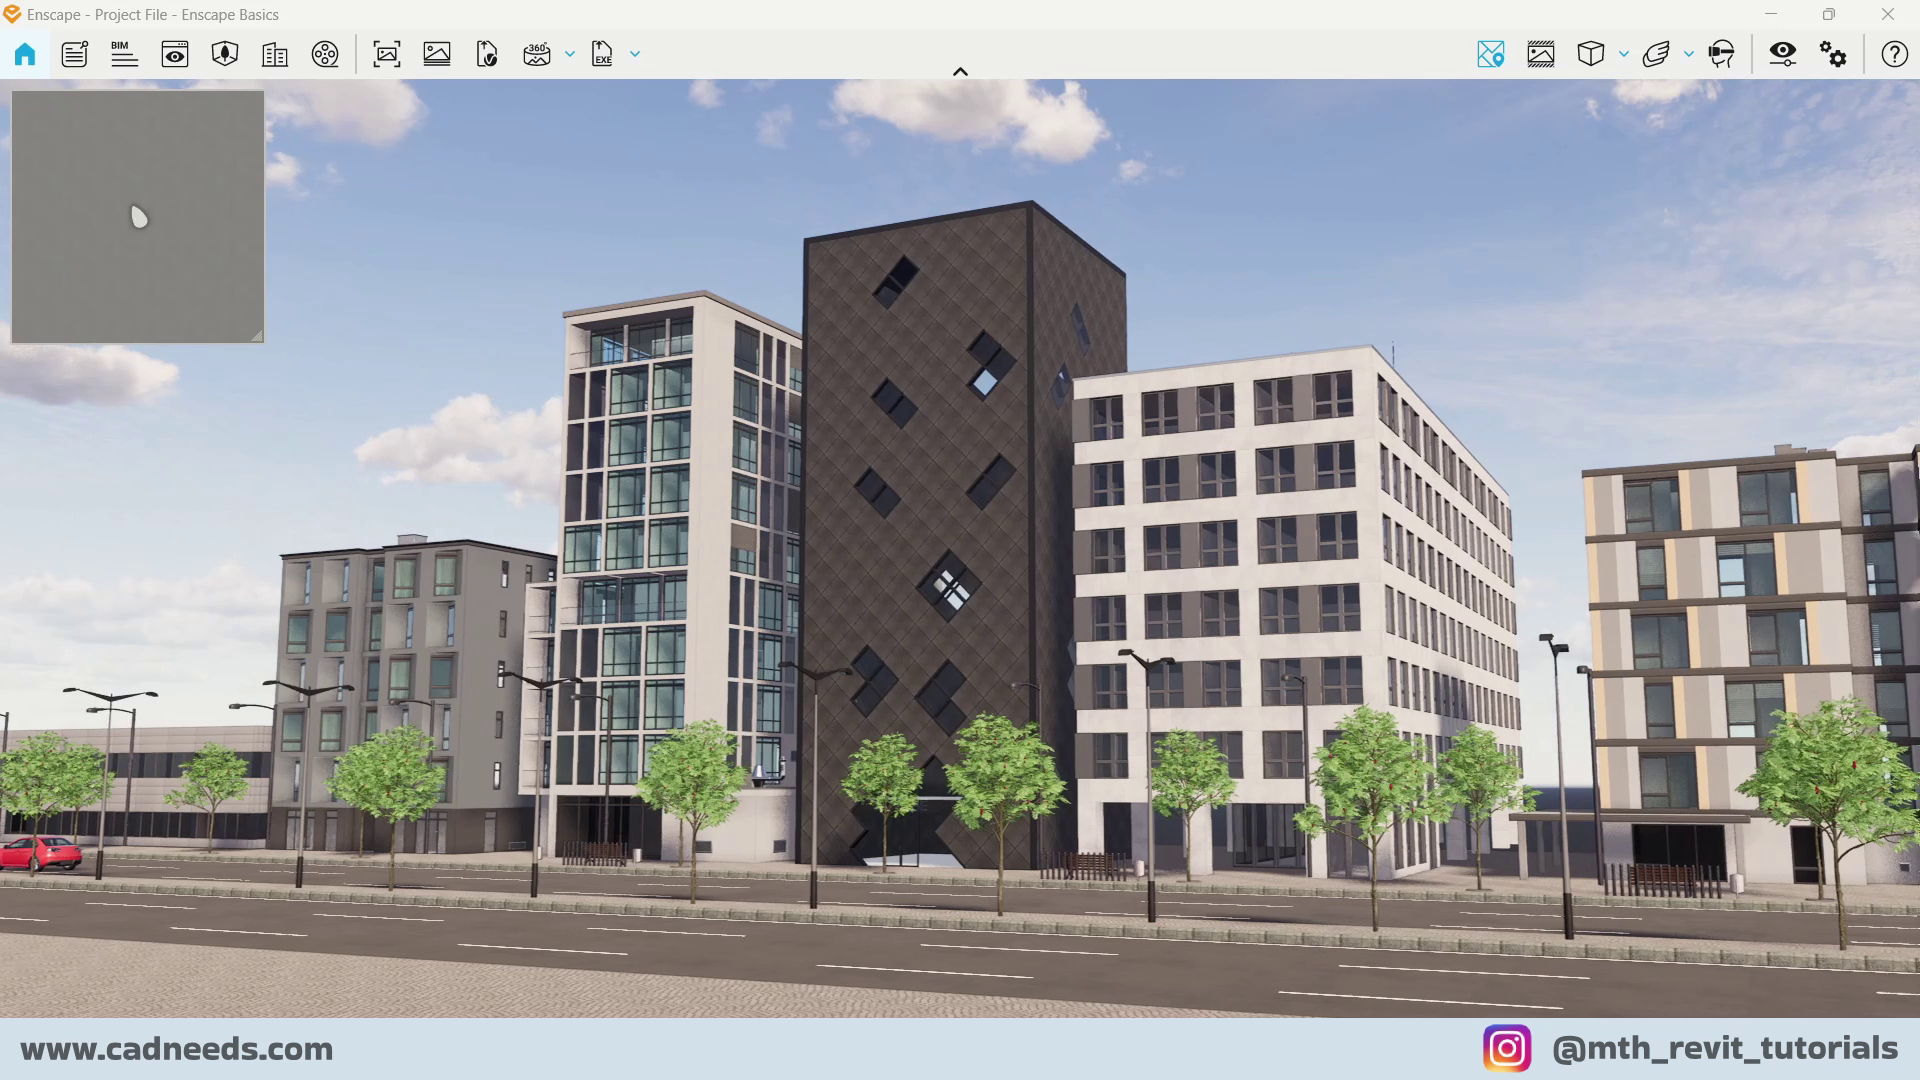Click the Enscape title bar logo
The image size is (1920, 1080).
pos(14,14)
